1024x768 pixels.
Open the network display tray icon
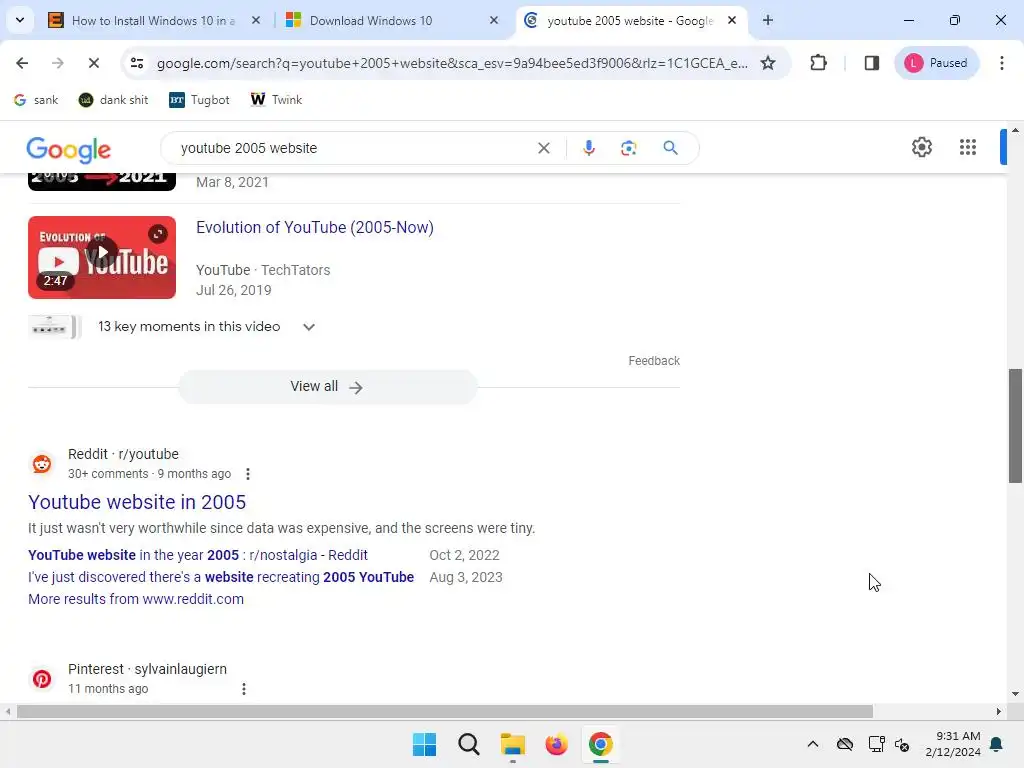(x=876, y=744)
